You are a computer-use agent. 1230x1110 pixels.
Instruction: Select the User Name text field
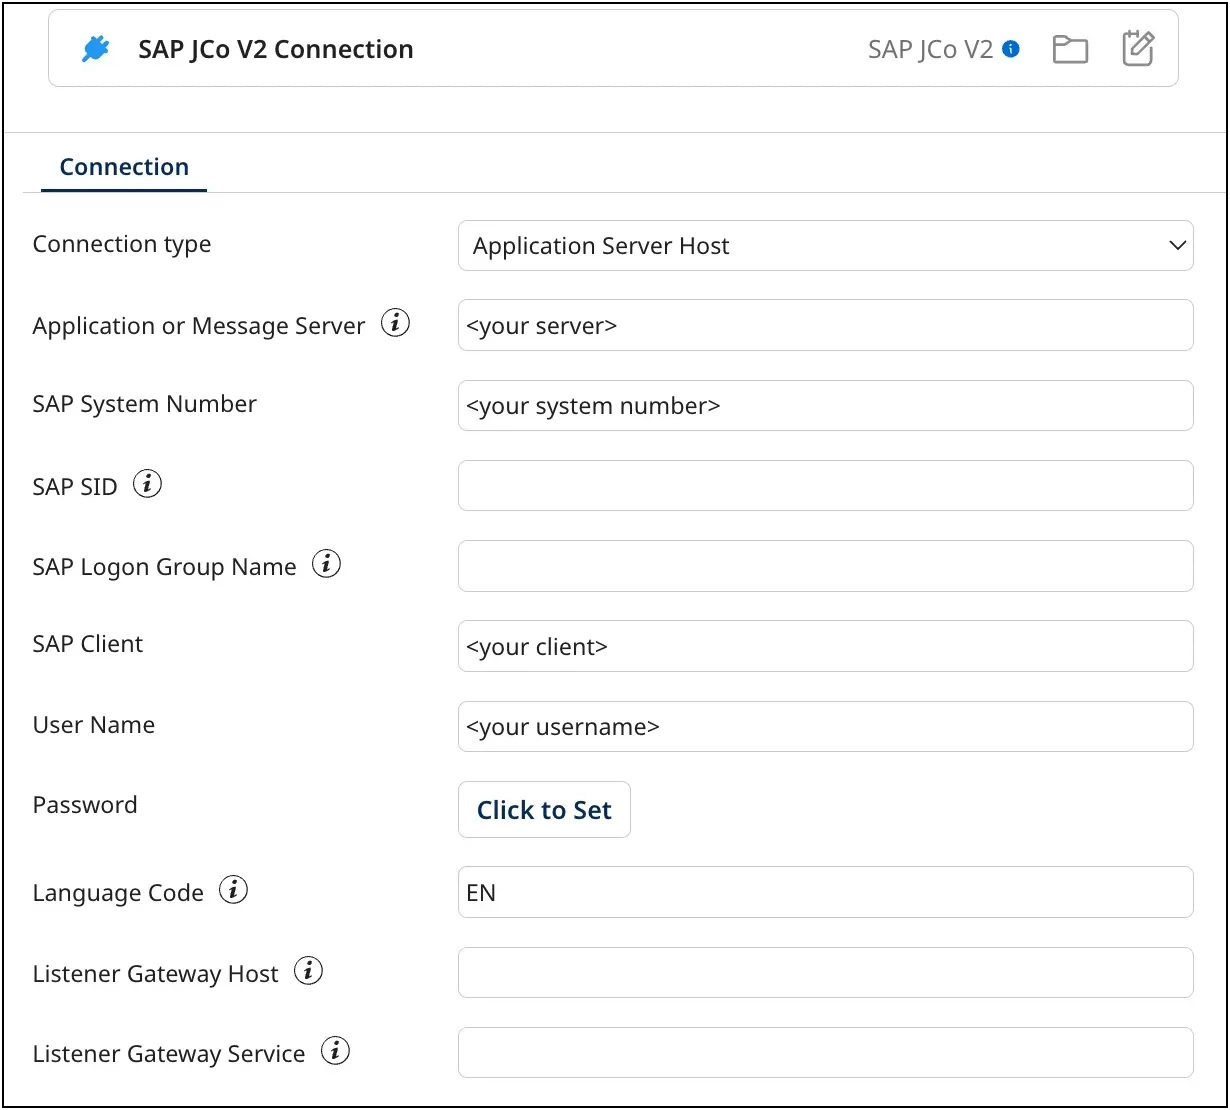point(825,727)
